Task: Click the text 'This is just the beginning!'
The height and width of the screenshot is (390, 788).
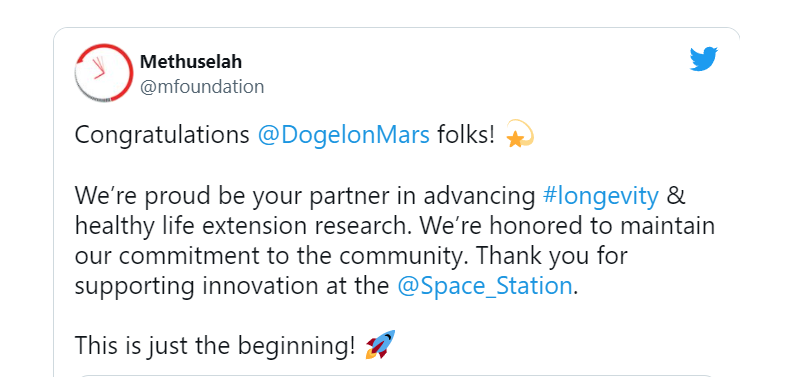Action: click(215, 346)
